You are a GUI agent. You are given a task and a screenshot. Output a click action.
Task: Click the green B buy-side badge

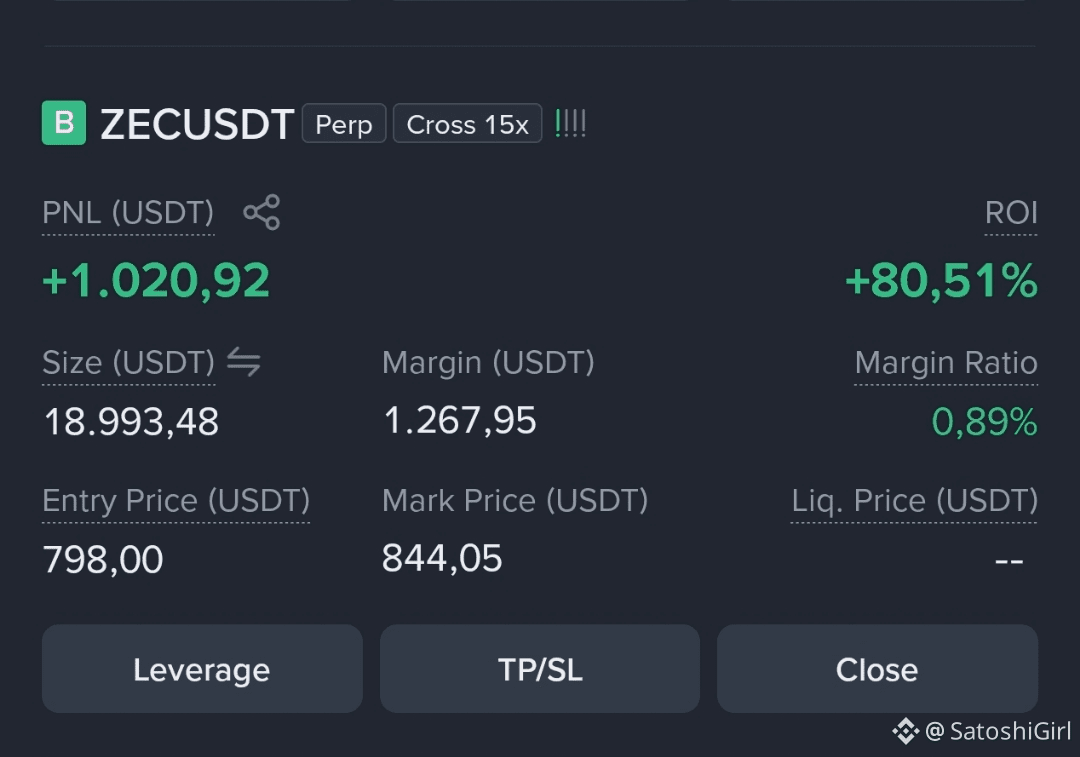click(64, 123)
